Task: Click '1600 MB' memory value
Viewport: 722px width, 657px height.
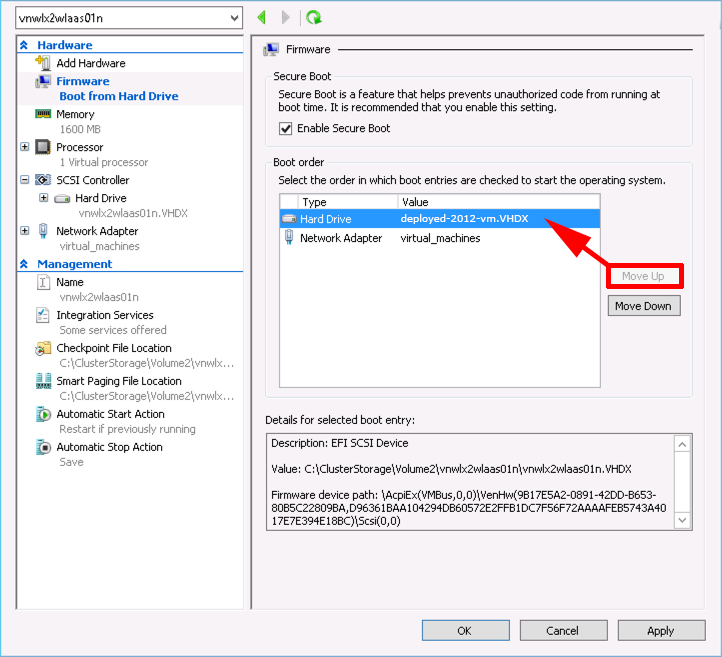Action: (80, 129)
